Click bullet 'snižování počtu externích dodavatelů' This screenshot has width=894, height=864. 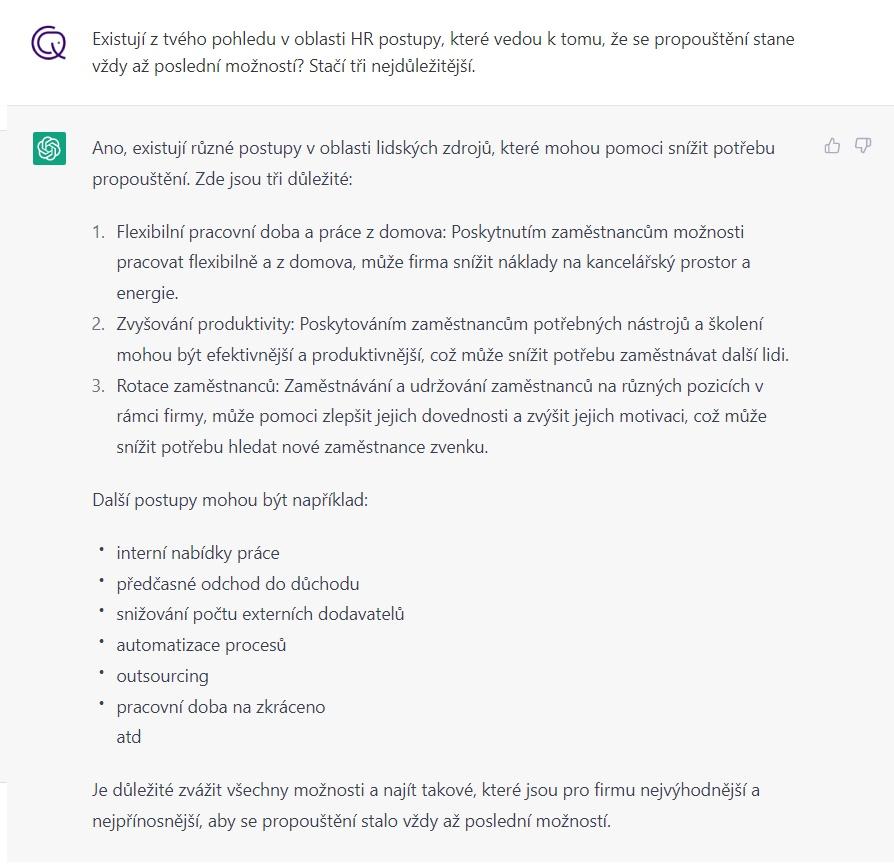[x=260, y=614]
